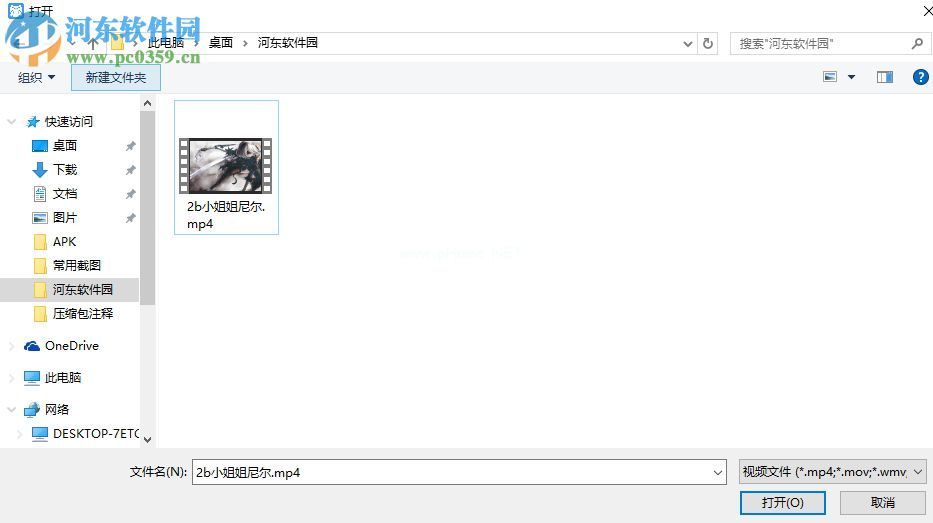Click 新建文件夹 in toolbar
This screenshot has height=523, width=933.
coord(115,77)
